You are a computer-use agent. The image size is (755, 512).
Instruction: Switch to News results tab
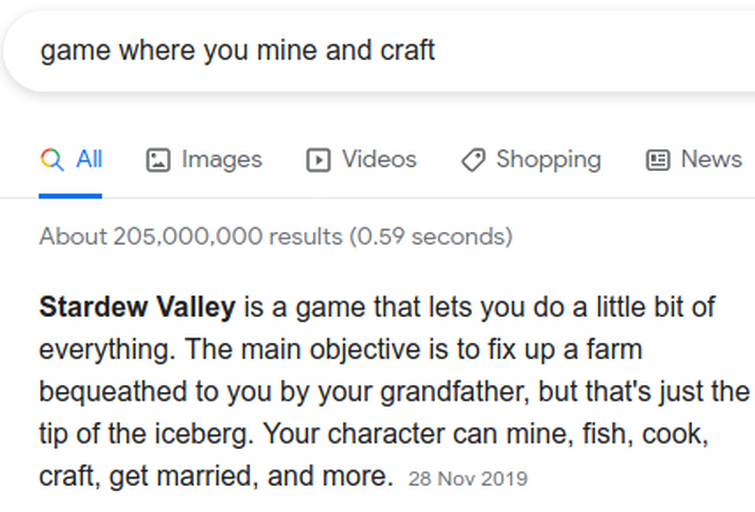(x=711, y=159)
